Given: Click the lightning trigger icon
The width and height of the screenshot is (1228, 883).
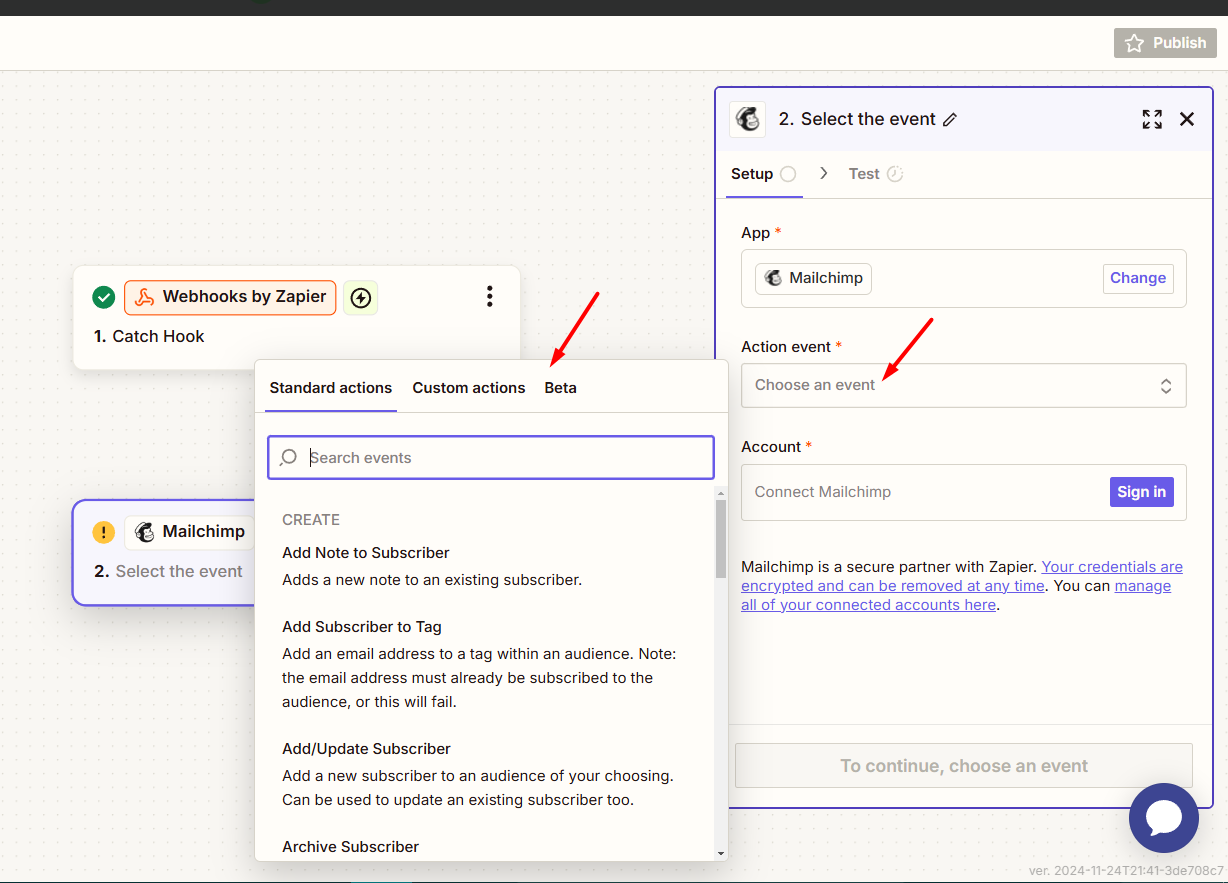Looking at the screenshot, I should coord(361,297).
